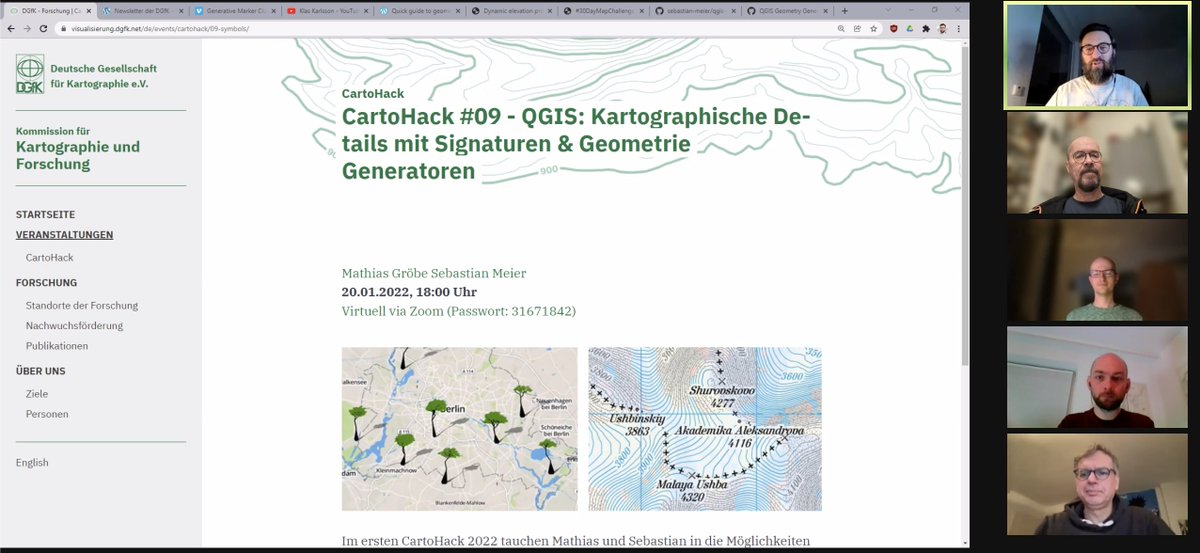This screenshot has width=1200, height=553.
Task: Open the Malaya Ushba topographic map image
Action: pos(705,429)
